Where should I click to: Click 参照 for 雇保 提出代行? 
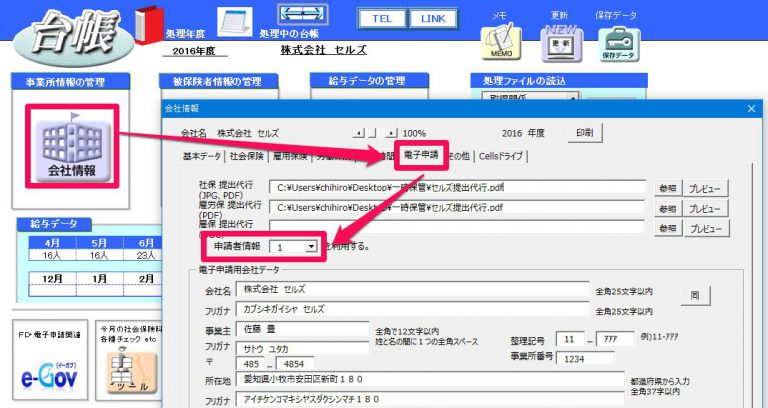pyautogui.click(x=668, y=228)
